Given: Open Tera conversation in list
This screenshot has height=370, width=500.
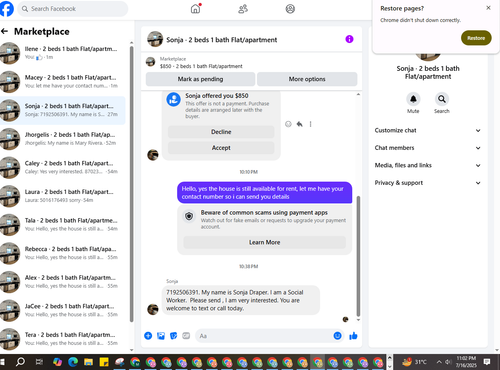Looking at the screenshot, I should (x=63, y=339).
